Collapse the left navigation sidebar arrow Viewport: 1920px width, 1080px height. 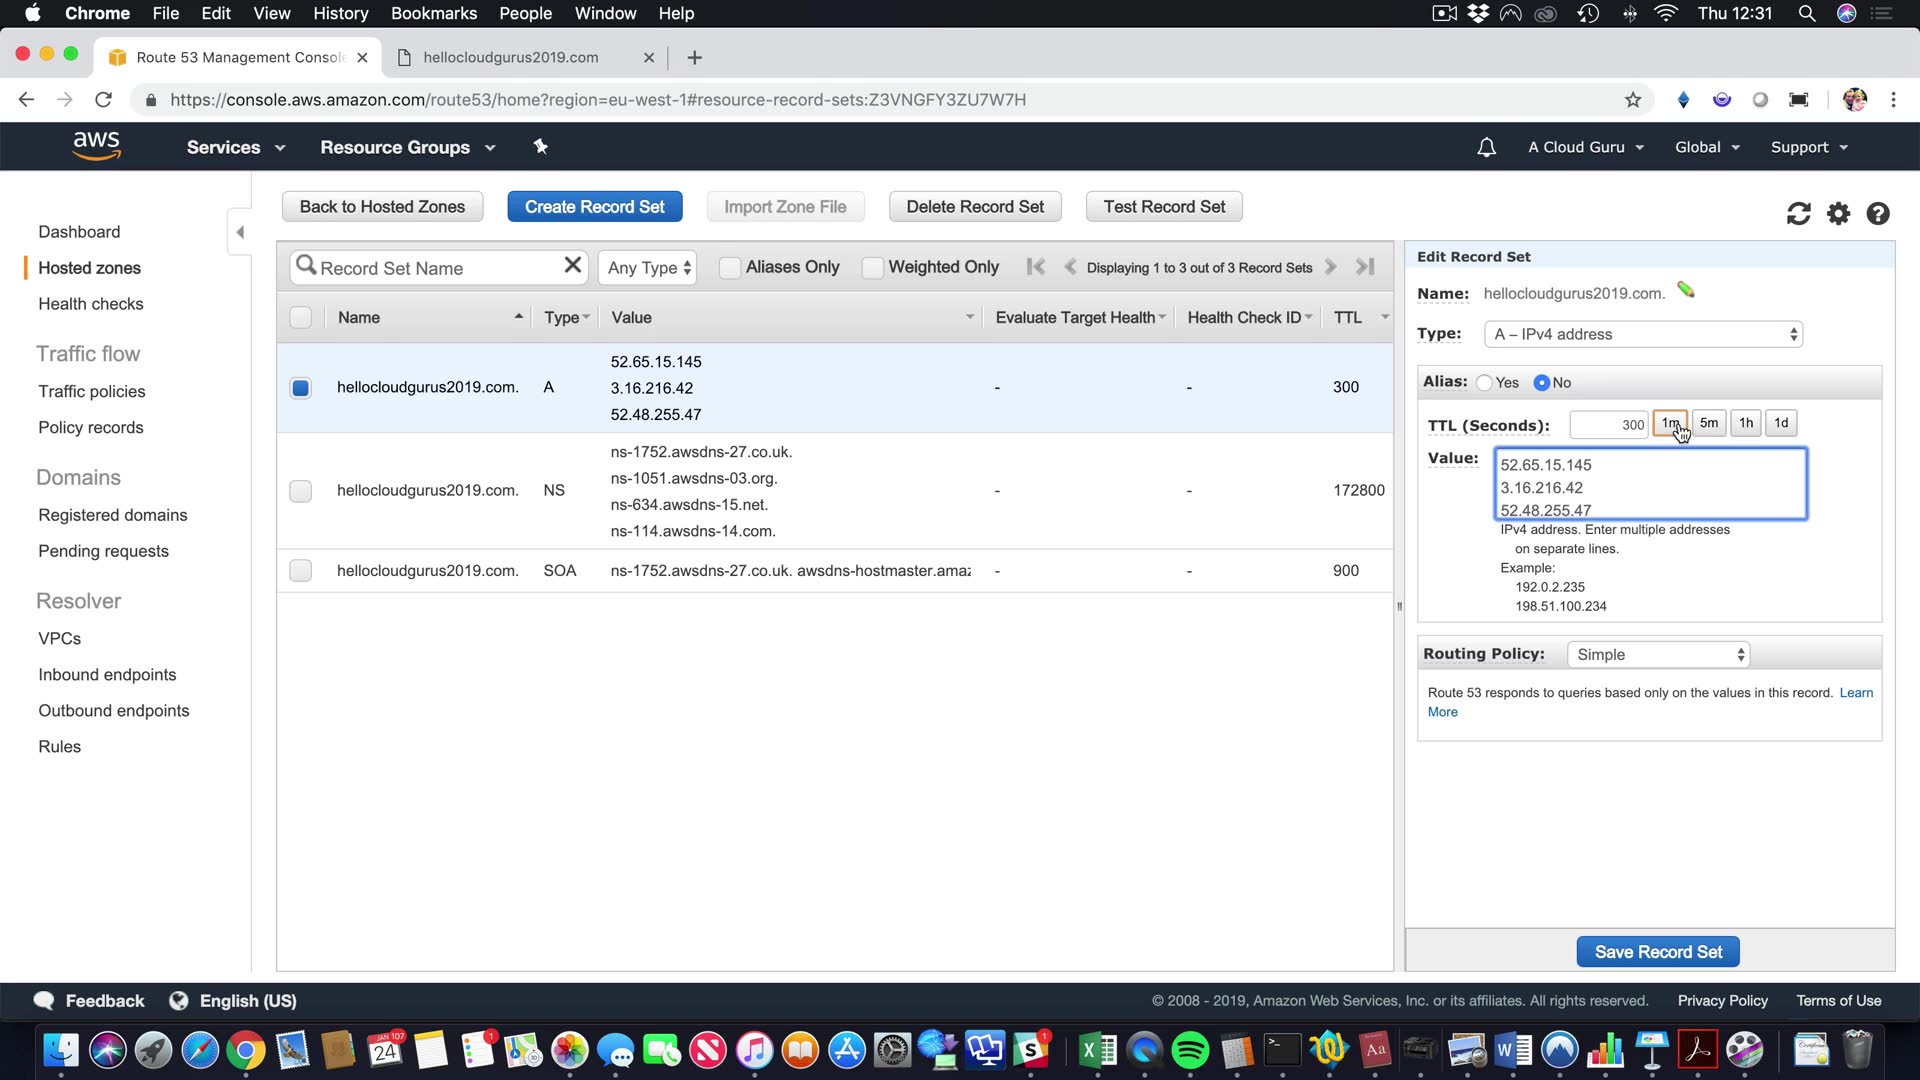240,232
